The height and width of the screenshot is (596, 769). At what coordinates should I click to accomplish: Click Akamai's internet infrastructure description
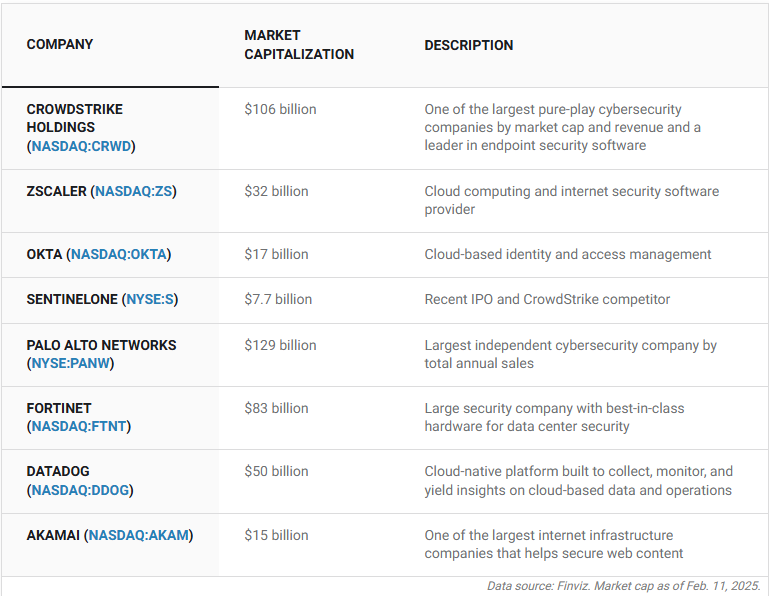[x=554, y=544]
